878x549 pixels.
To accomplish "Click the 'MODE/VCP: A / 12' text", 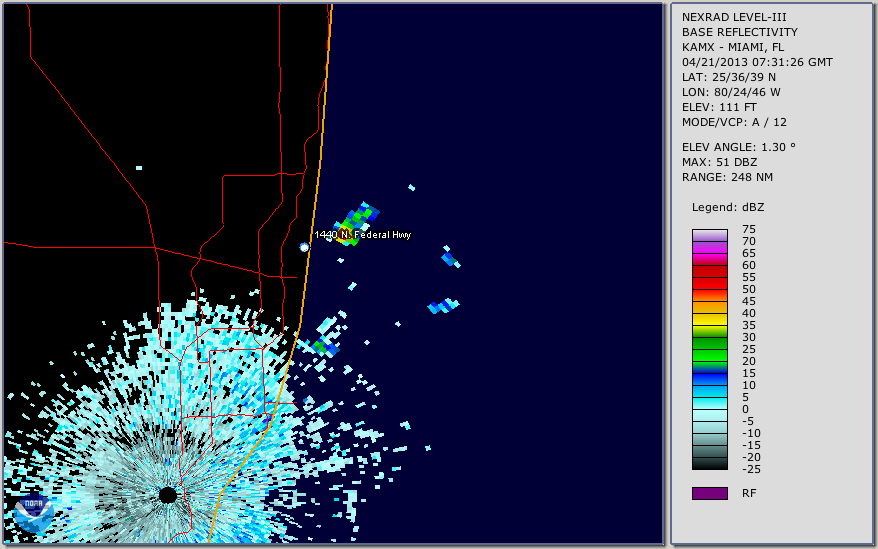I will (734, 122).
